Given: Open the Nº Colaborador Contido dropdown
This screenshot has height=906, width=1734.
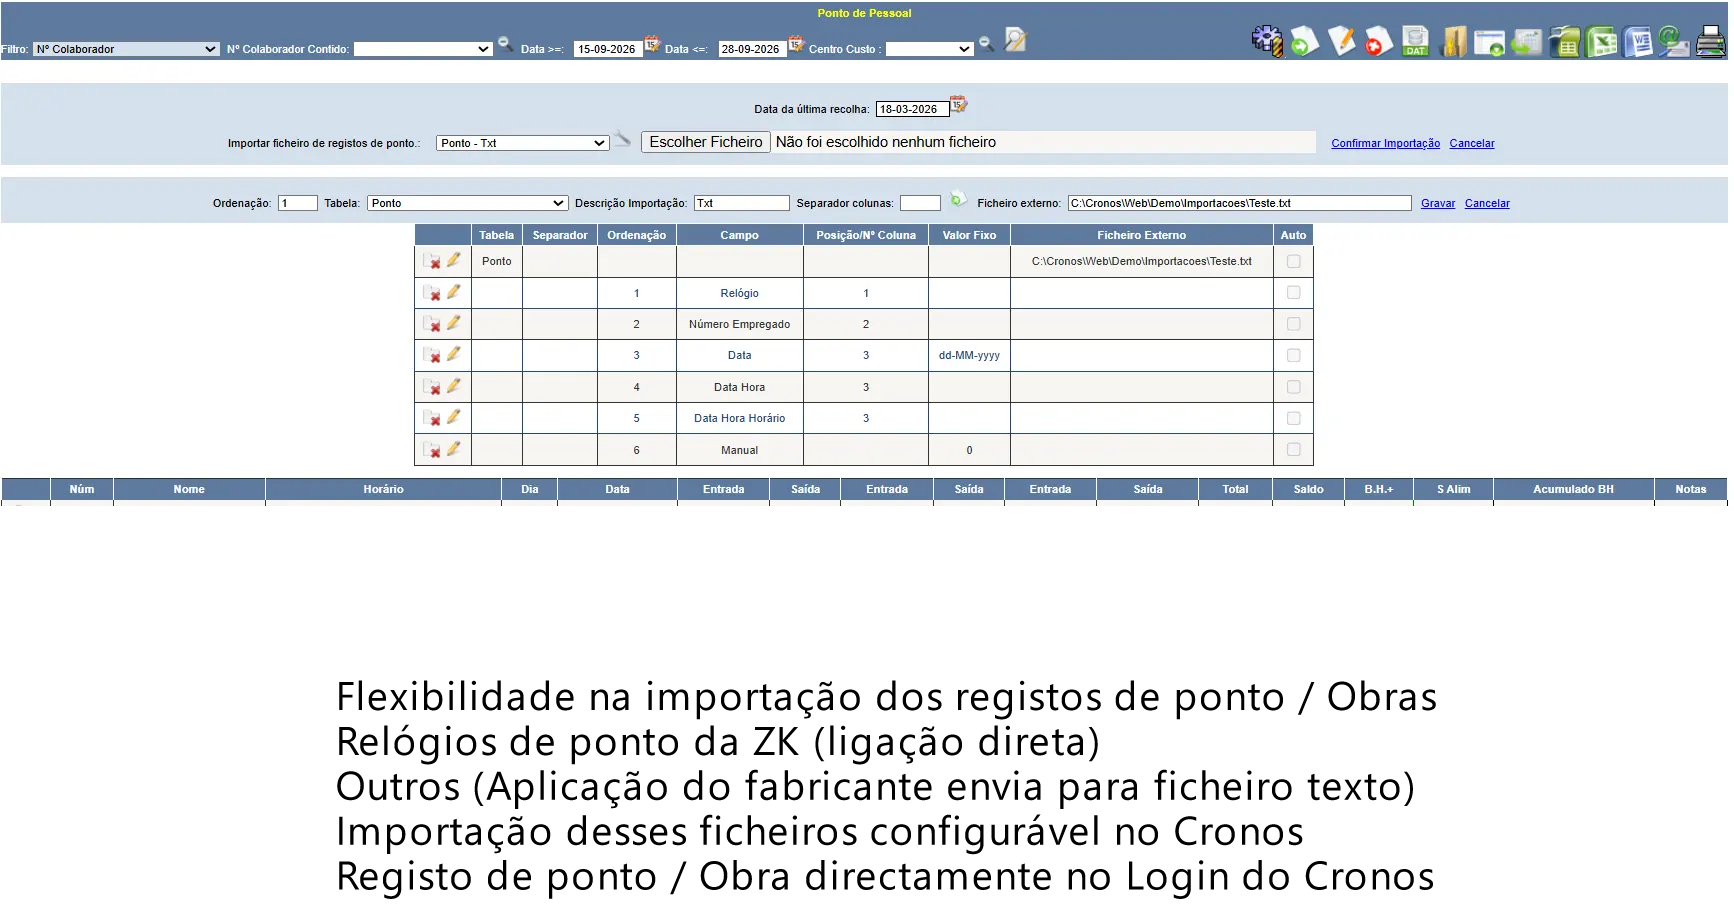Looking at the screenshot, I should (x=423, y=49).
